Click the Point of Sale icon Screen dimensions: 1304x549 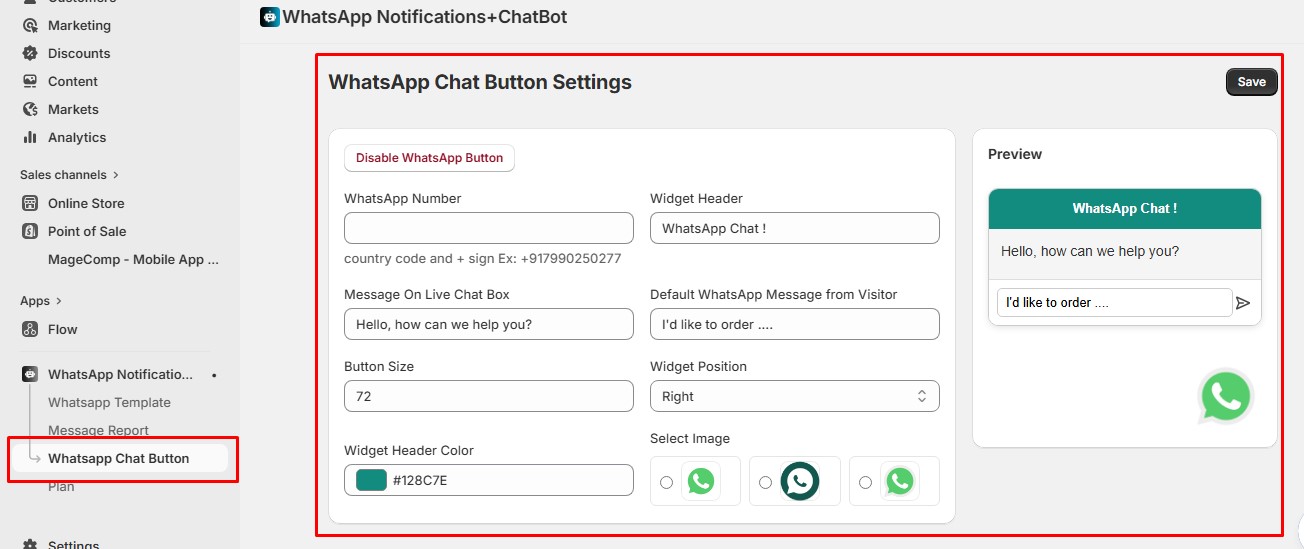coord(30,231)
